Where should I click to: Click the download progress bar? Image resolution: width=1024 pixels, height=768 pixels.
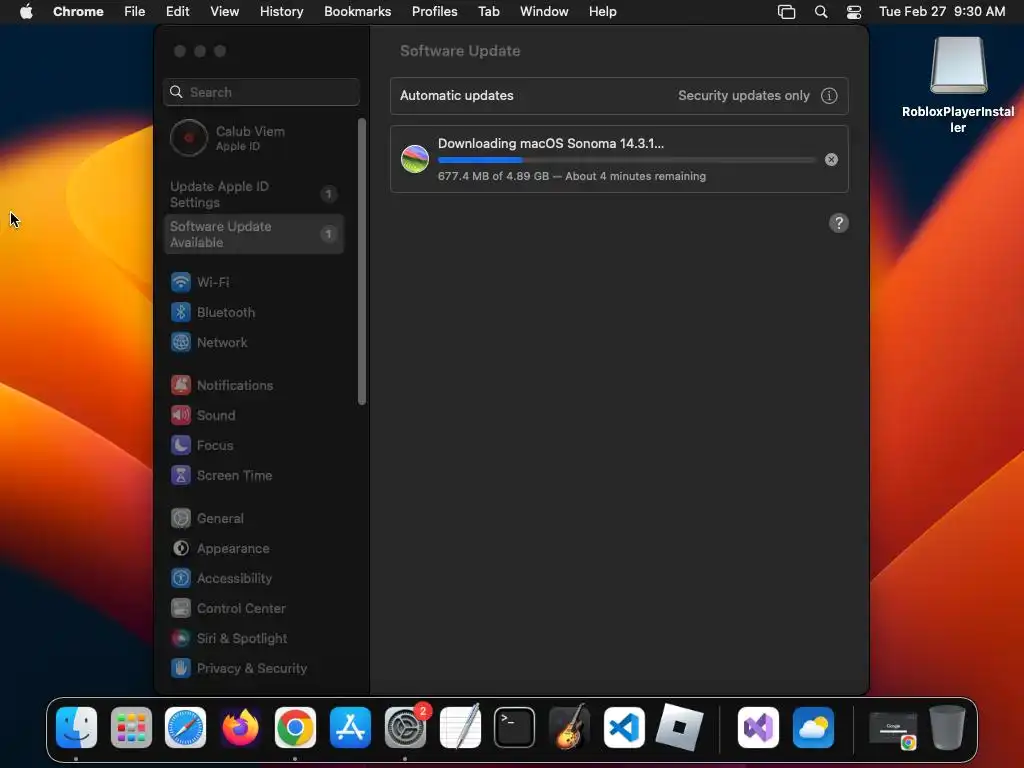pyautogui.click(x=626, y=160)
